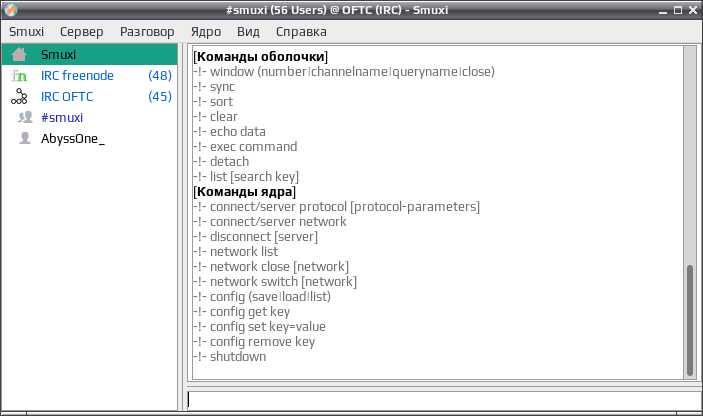
Task: Click the window command help line
Action: point(344,72)
